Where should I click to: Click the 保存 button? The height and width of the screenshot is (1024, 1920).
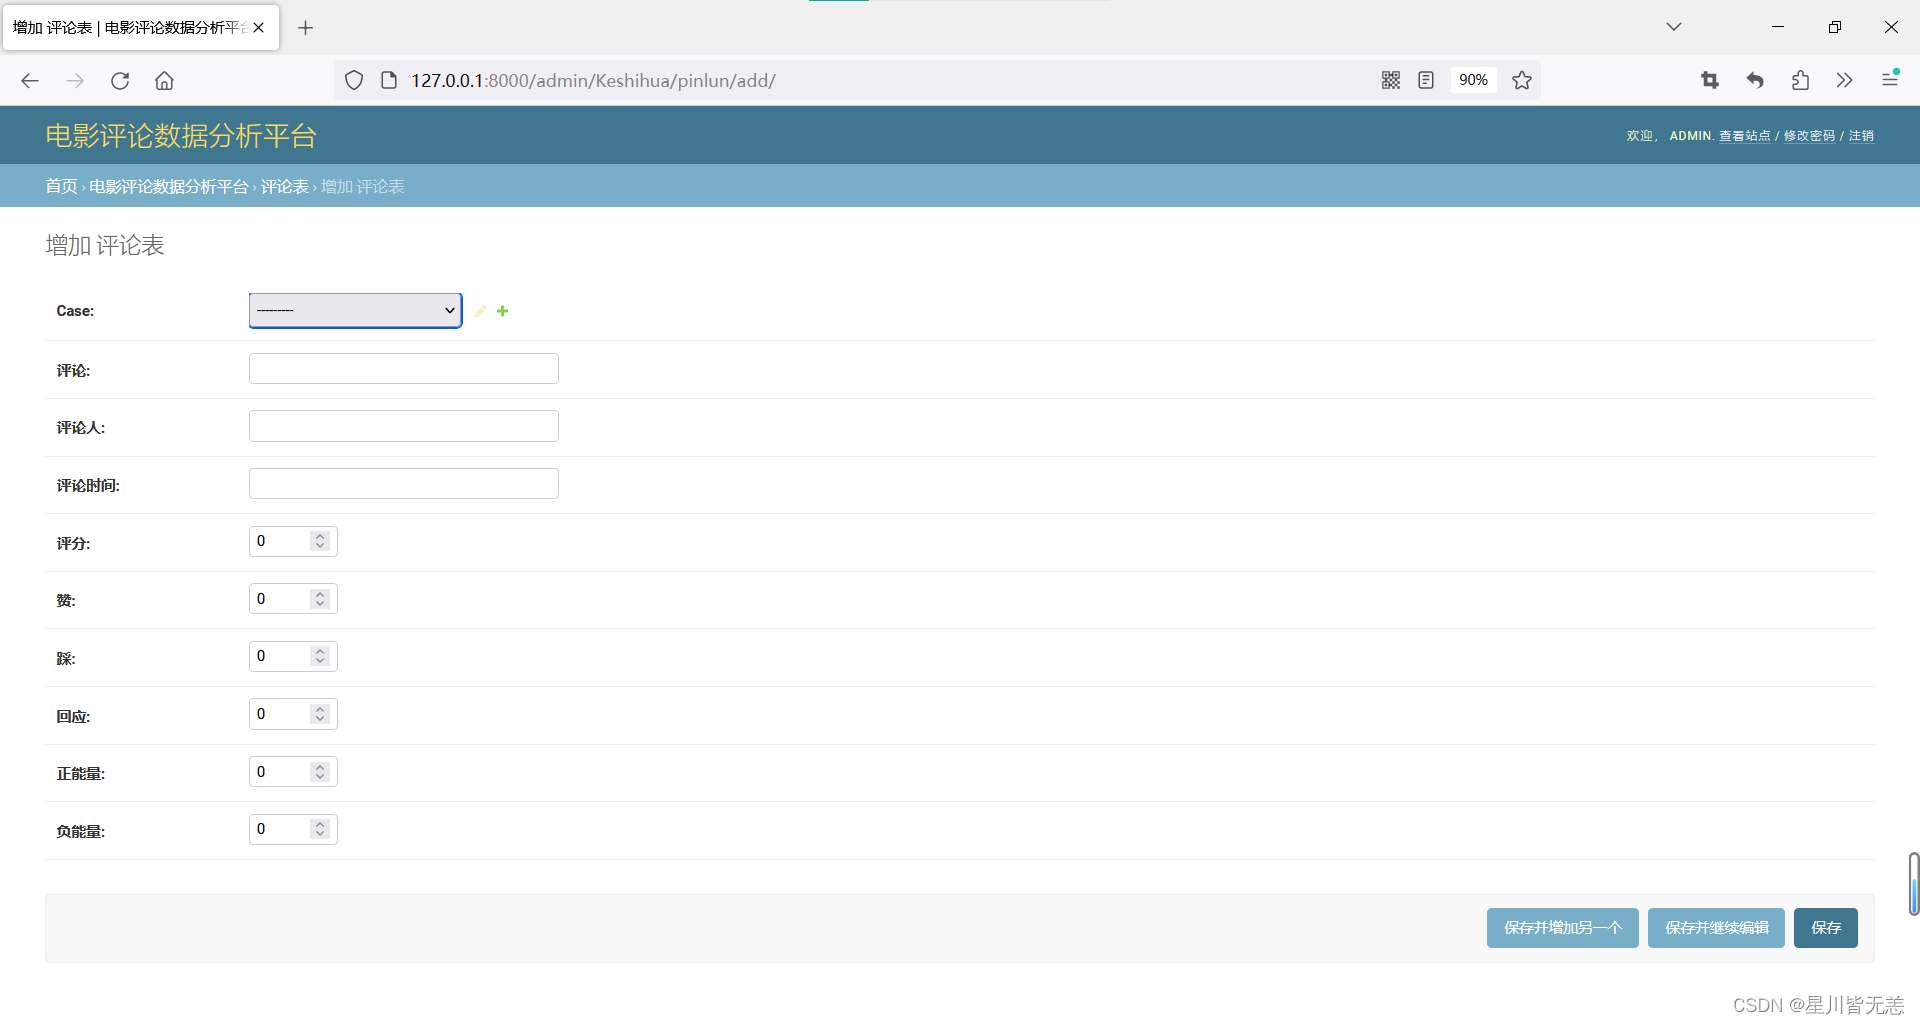1825,928
